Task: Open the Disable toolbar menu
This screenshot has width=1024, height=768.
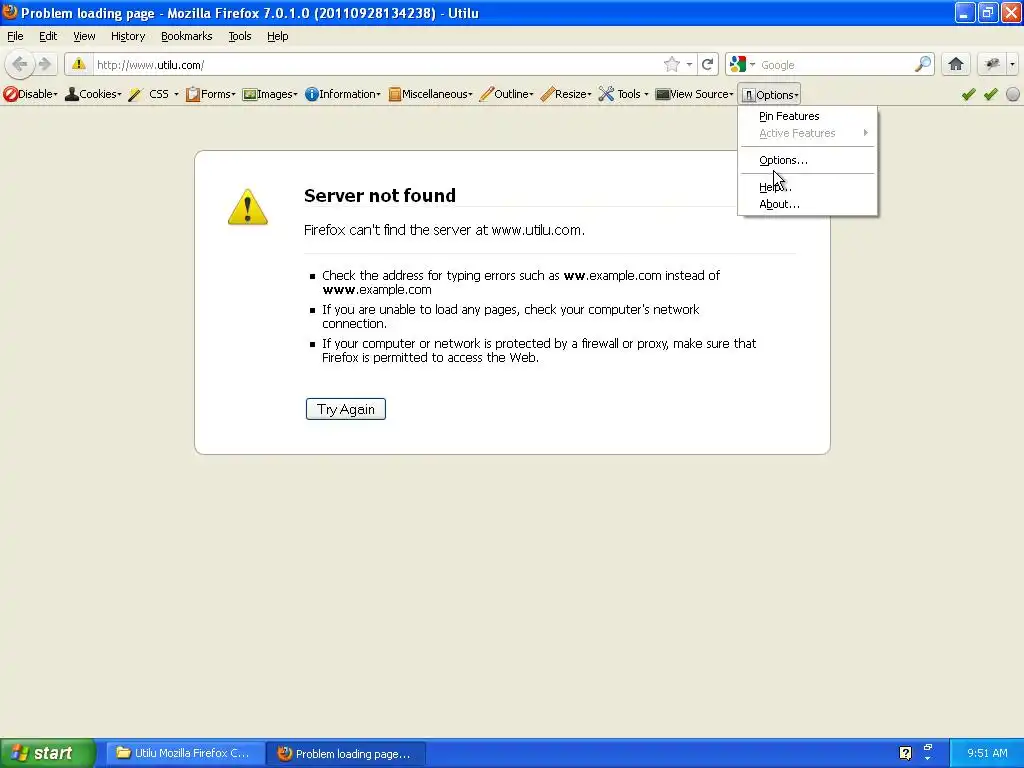Action: [30, 94]
